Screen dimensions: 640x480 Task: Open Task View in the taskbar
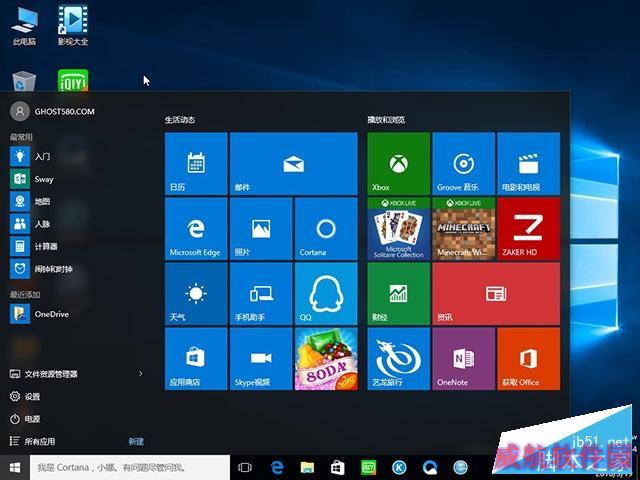pyautogui.click(x=245, y=467)
